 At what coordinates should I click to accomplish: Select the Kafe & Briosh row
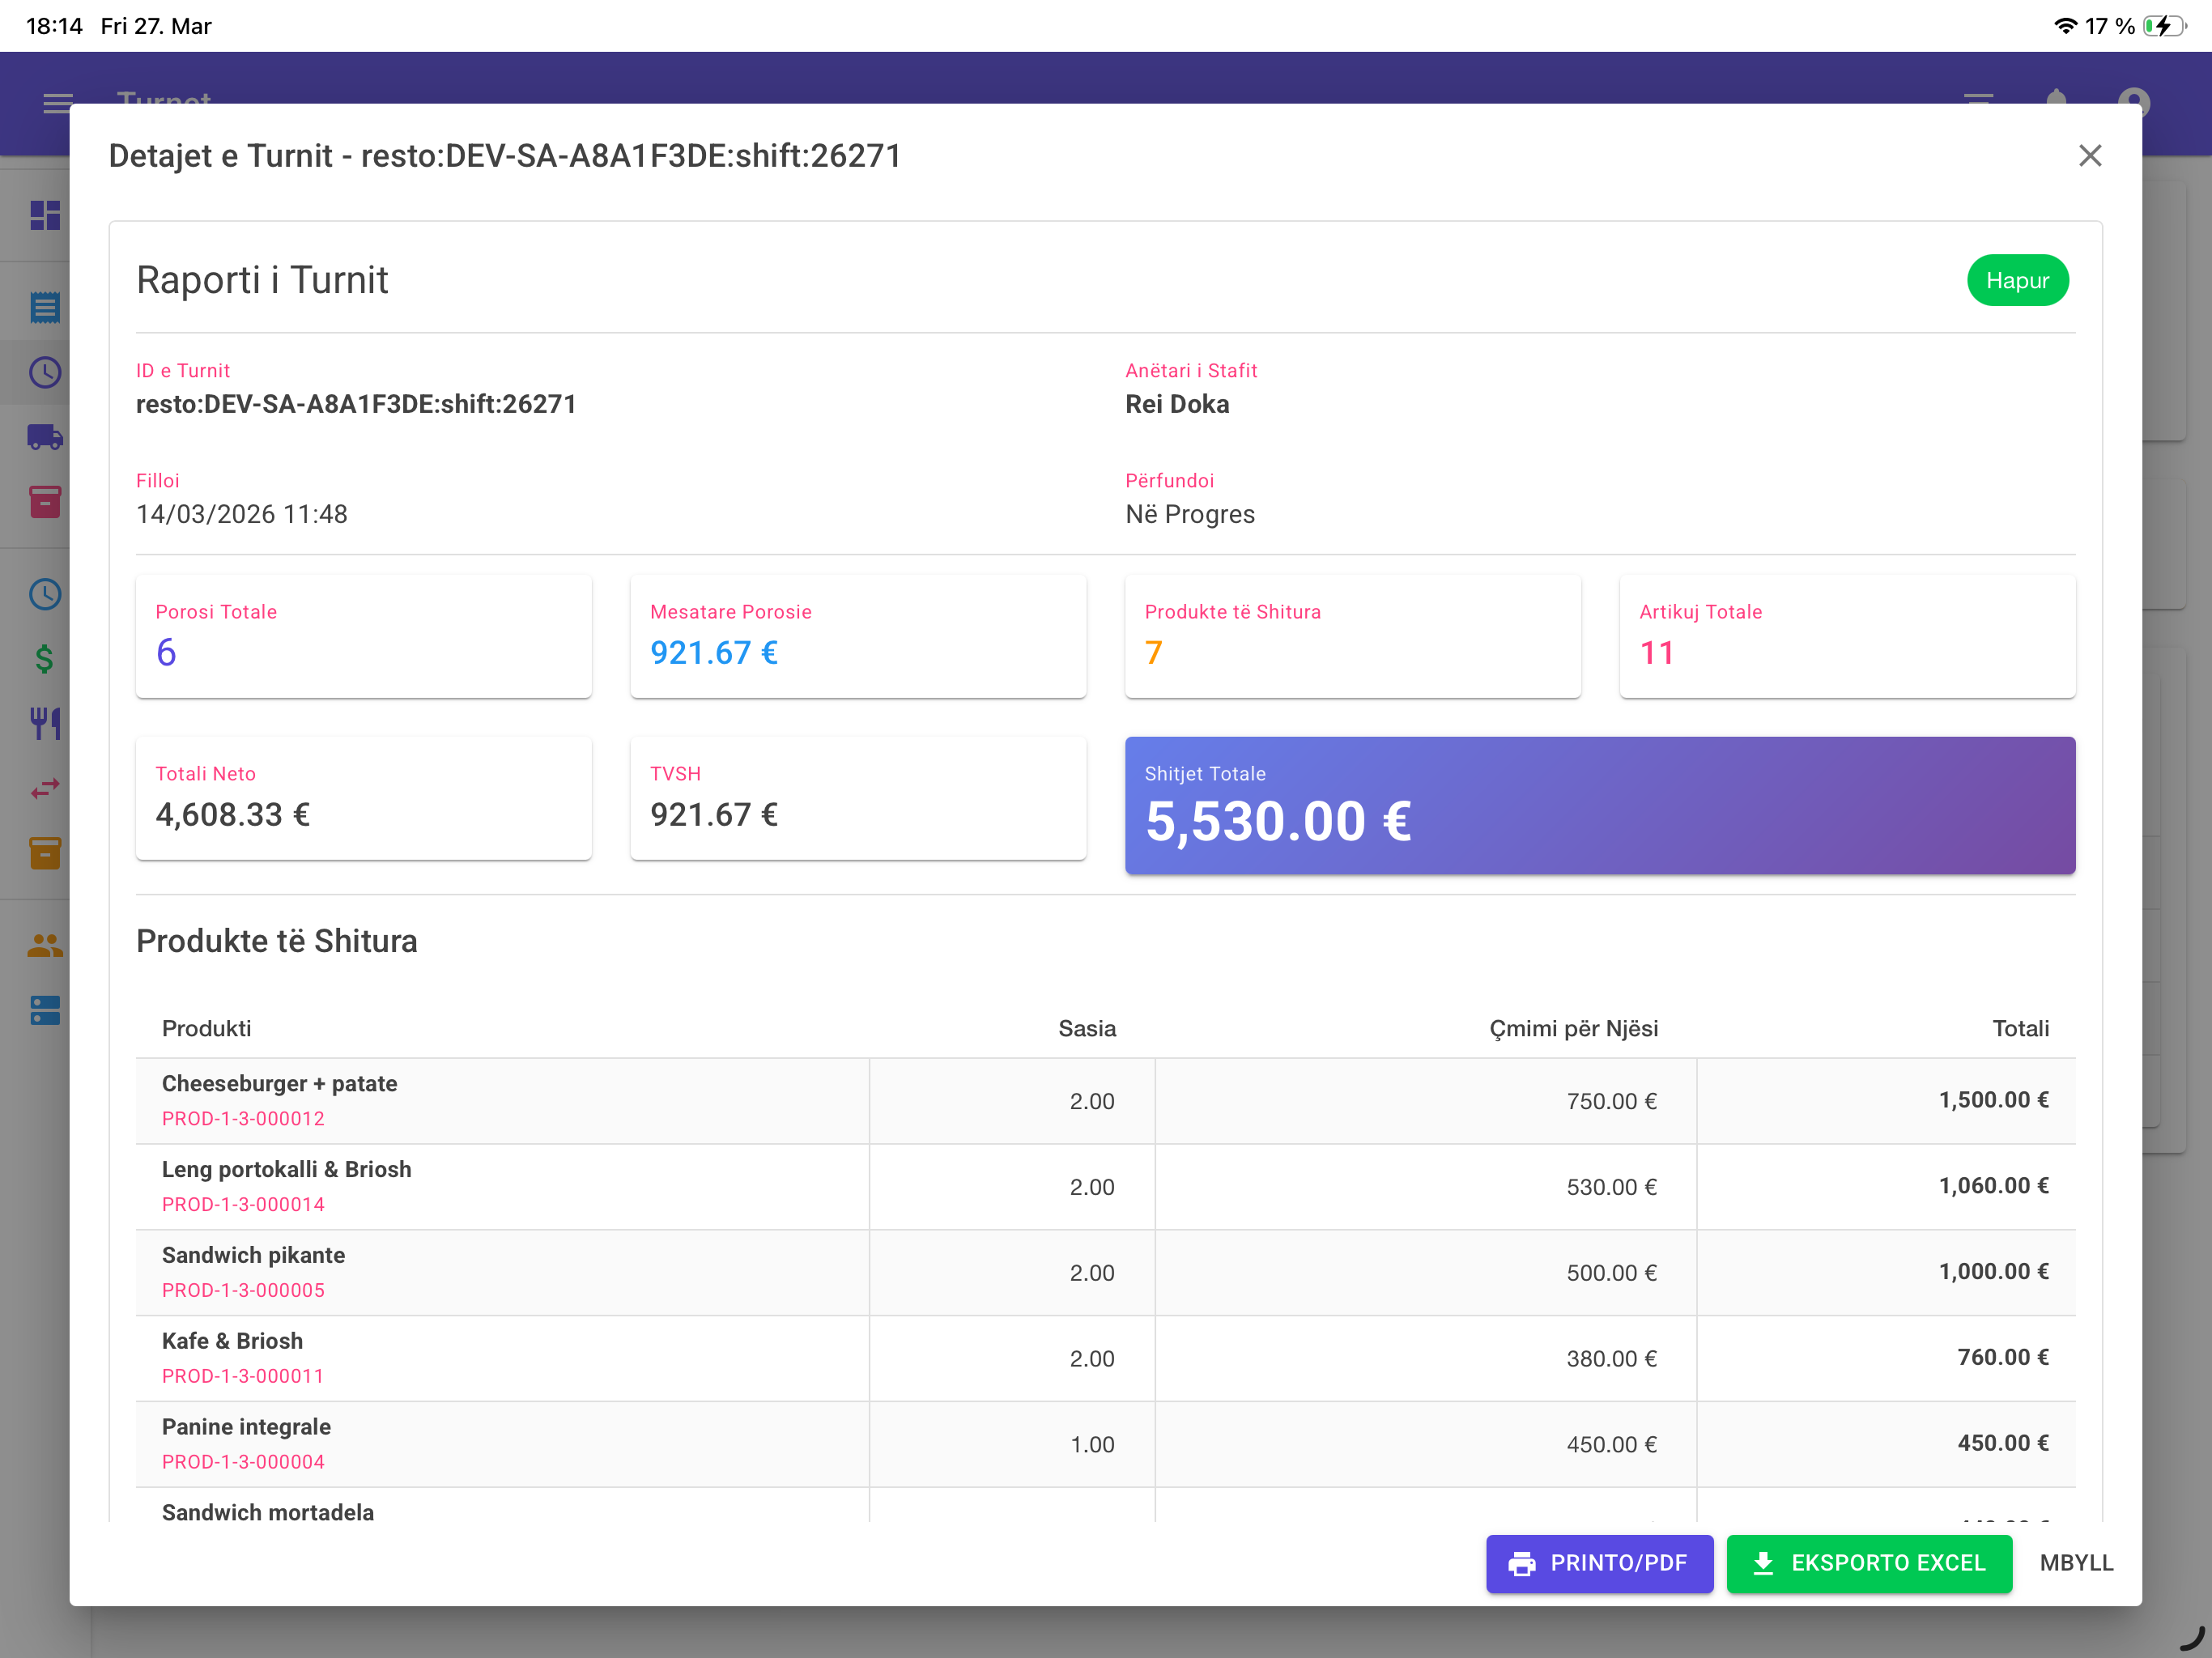click(1105, 1359)
